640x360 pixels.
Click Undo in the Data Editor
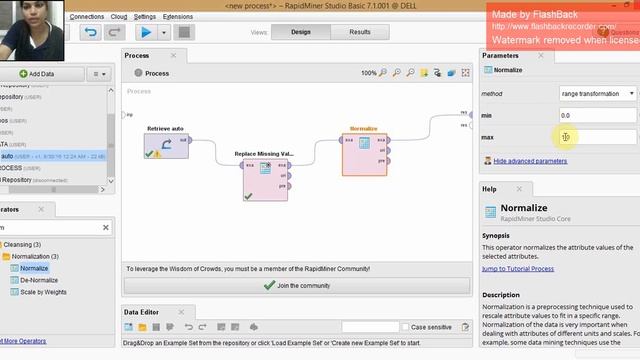coord(188,327)
